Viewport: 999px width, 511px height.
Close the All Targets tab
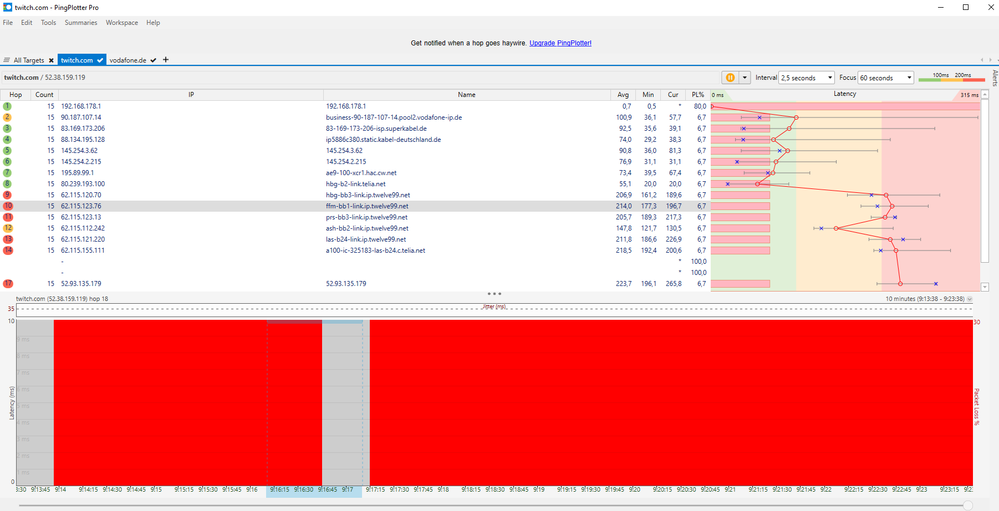[51, 61]
